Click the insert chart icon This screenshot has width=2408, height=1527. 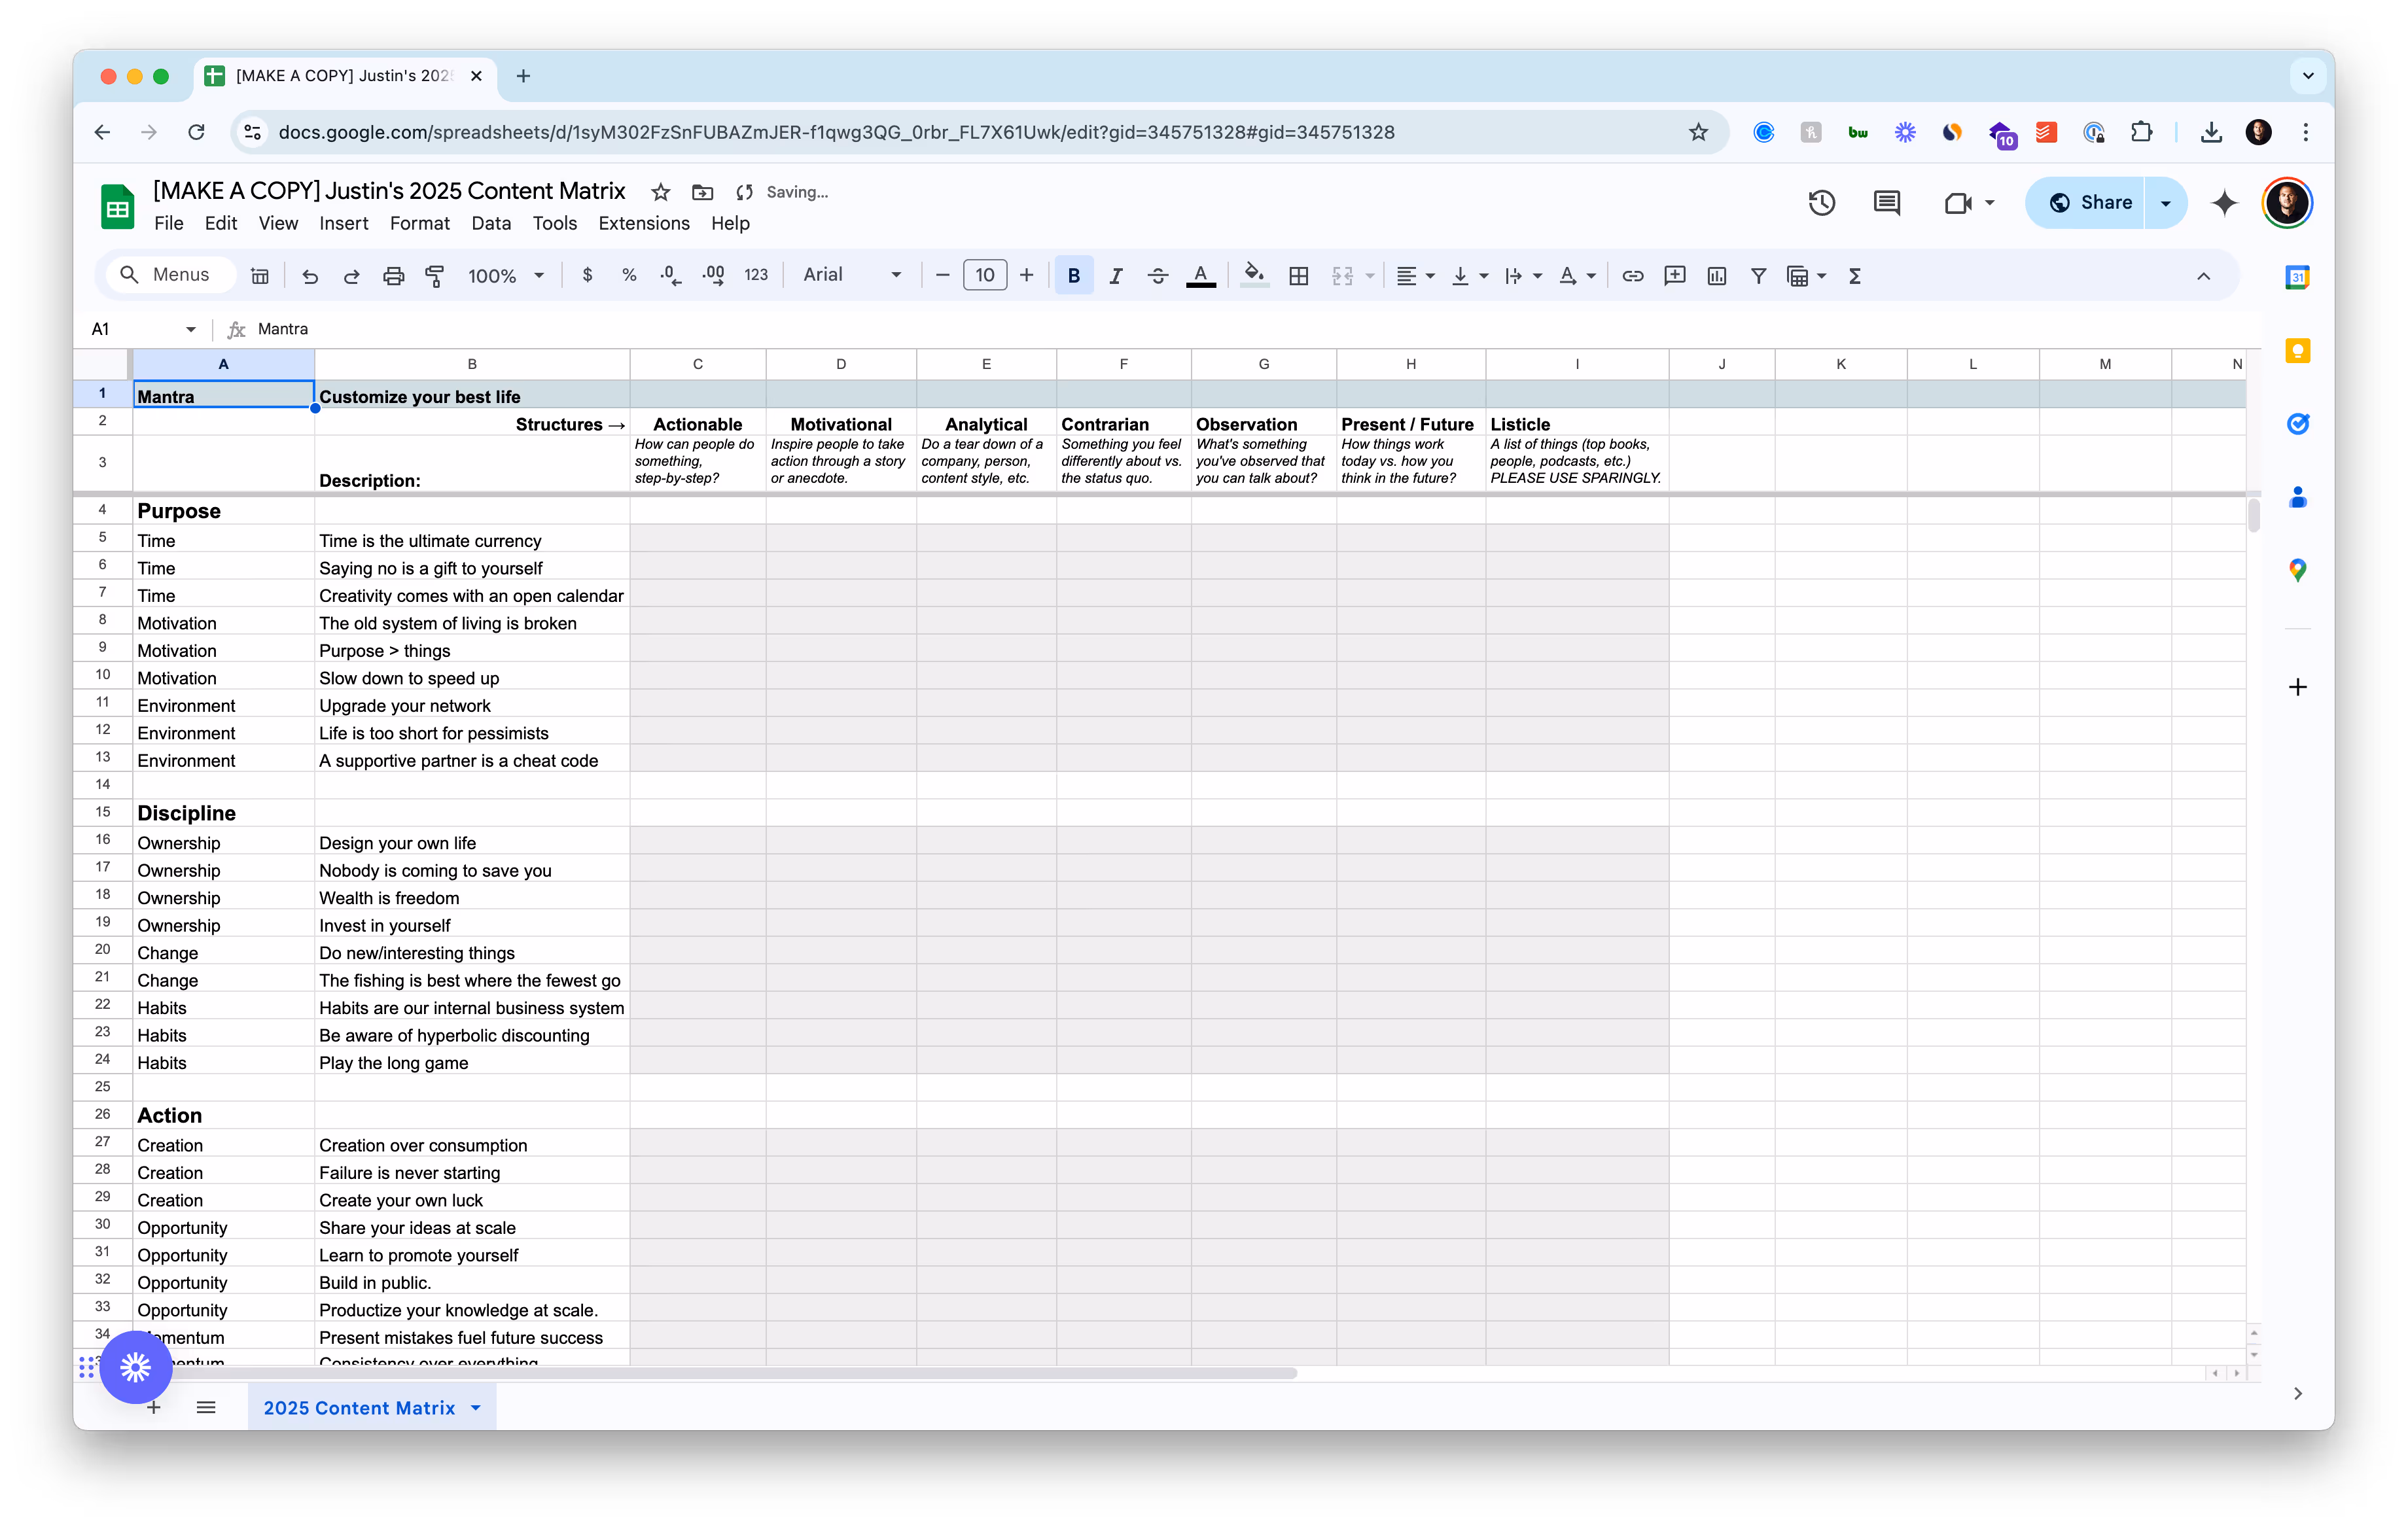click(x=1716, y=276)
